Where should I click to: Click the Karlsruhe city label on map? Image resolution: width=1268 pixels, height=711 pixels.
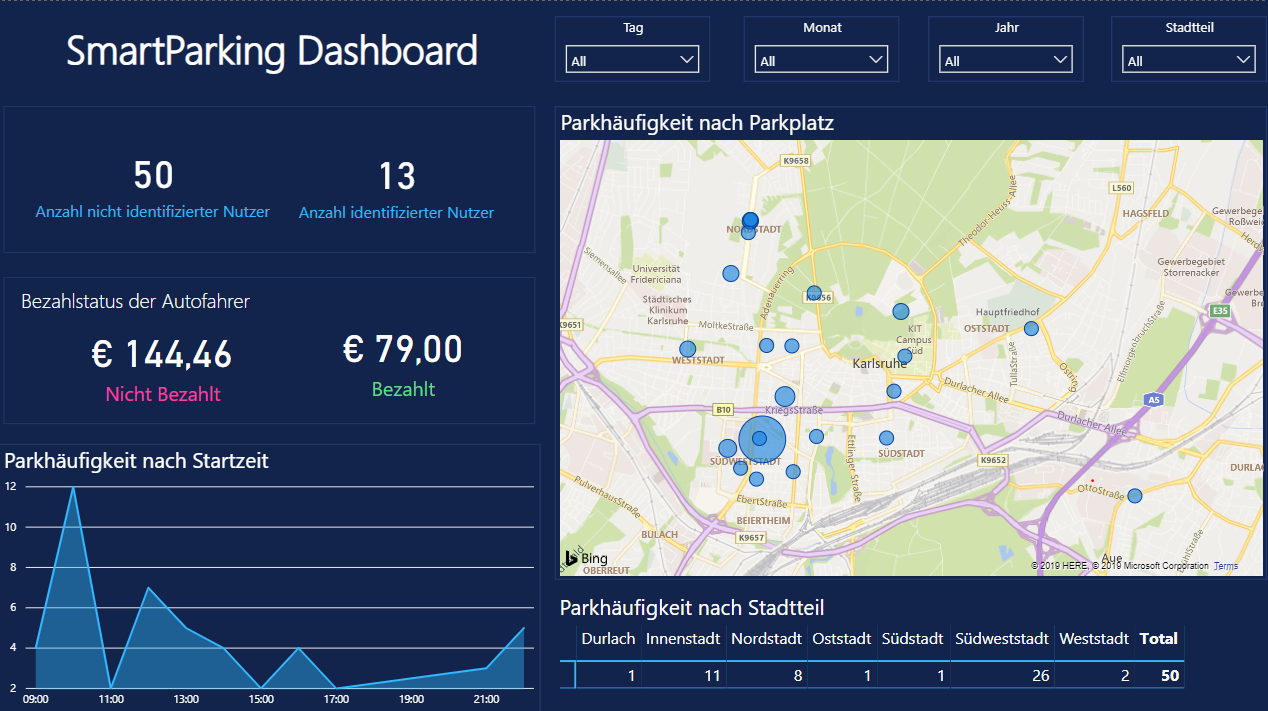click(x=878, y=364)
